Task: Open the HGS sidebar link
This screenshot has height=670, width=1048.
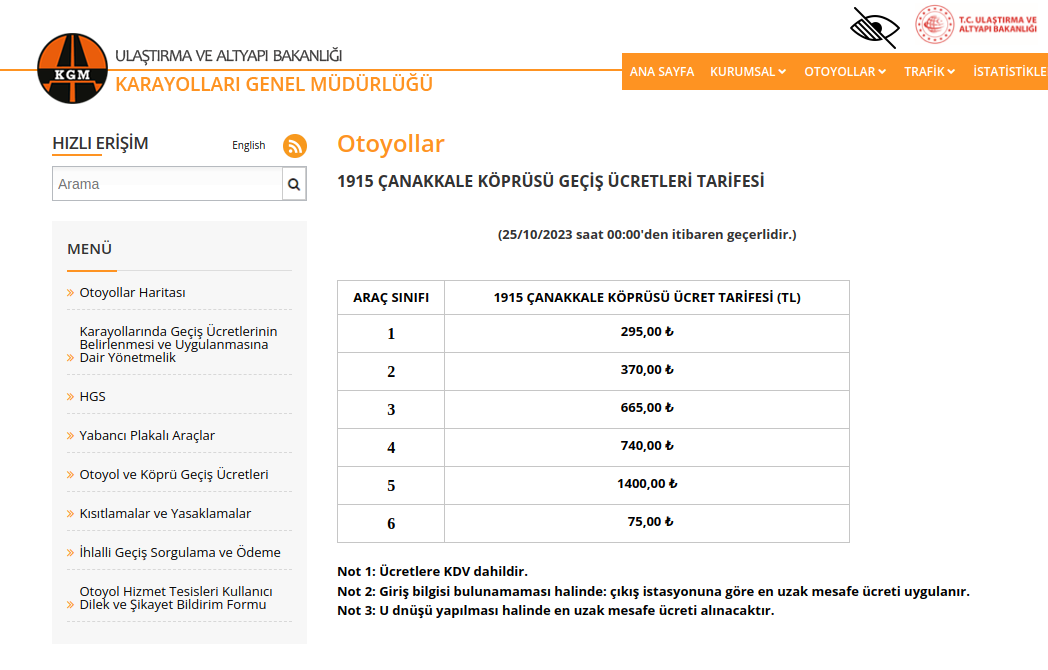Action: 92,397
